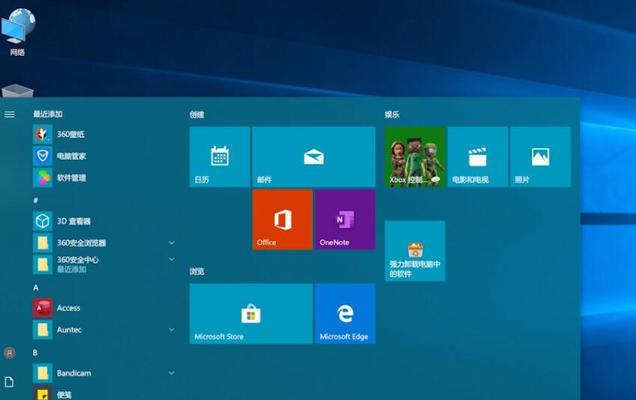Open the 360安全中心 folder icon
Viewport: 636px width, 400px height.
tap(43, 264)
